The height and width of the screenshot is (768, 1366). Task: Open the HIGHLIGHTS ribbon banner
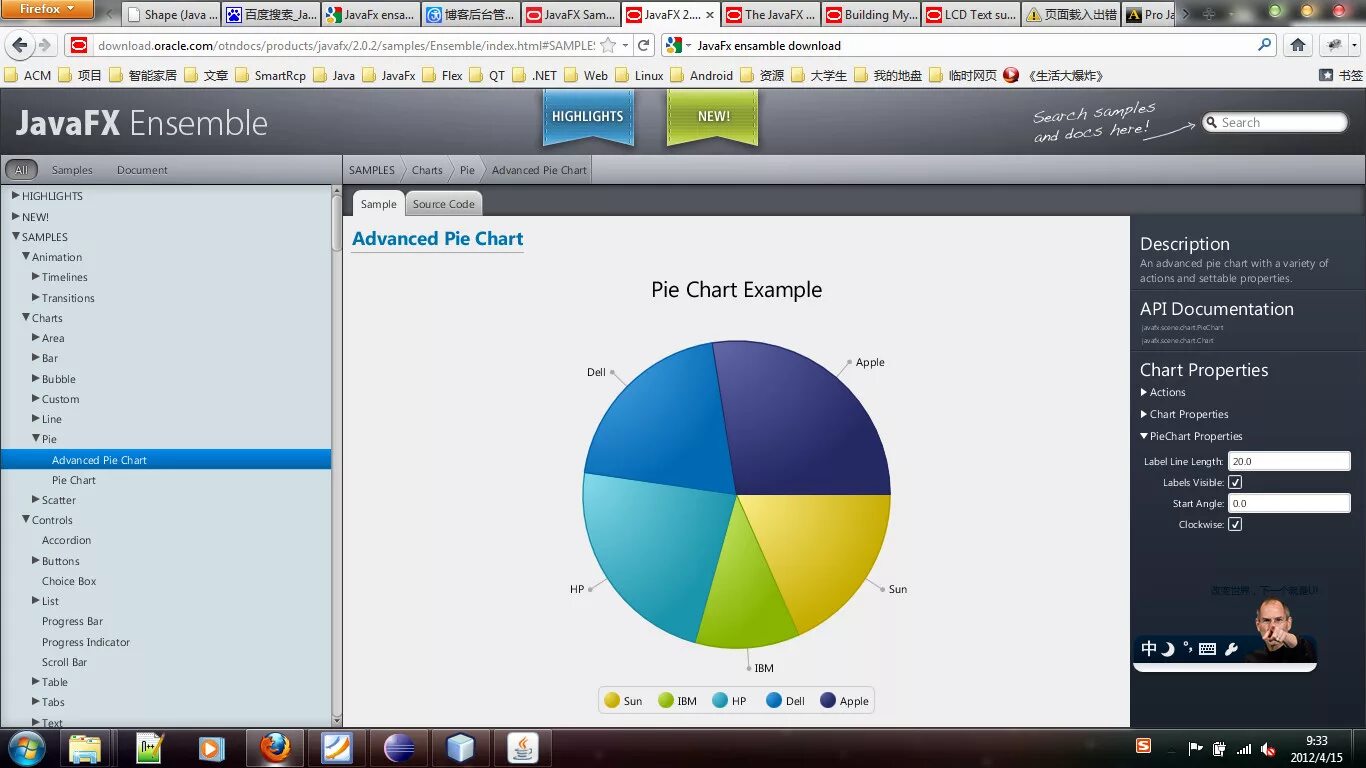pos(588,117)
